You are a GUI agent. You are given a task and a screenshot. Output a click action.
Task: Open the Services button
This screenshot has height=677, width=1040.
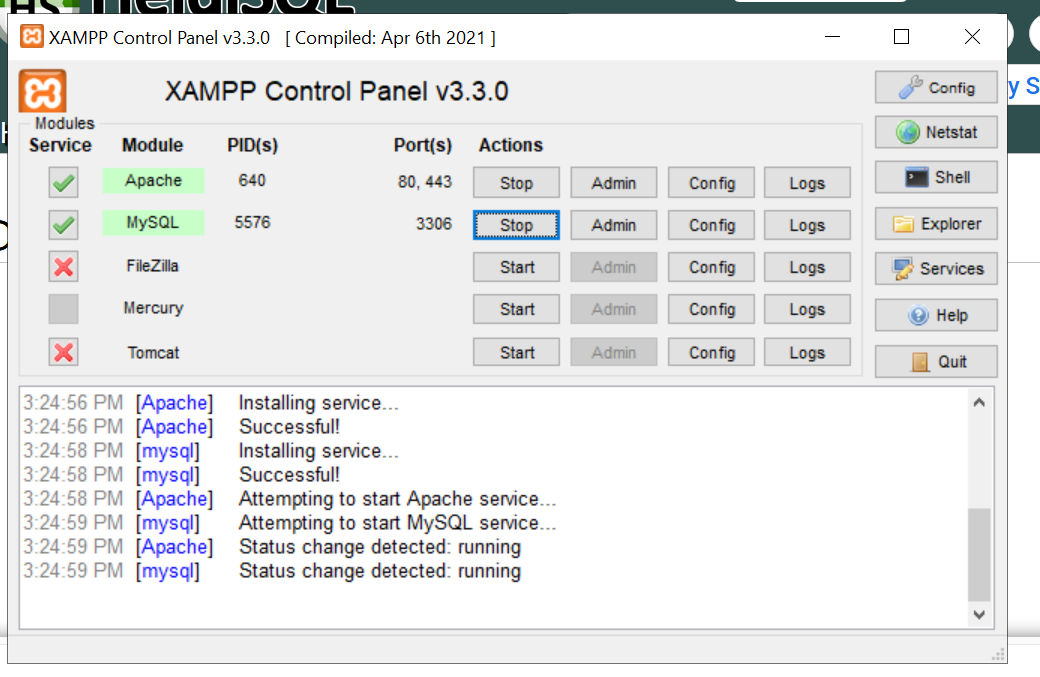(x=936, y=269)
